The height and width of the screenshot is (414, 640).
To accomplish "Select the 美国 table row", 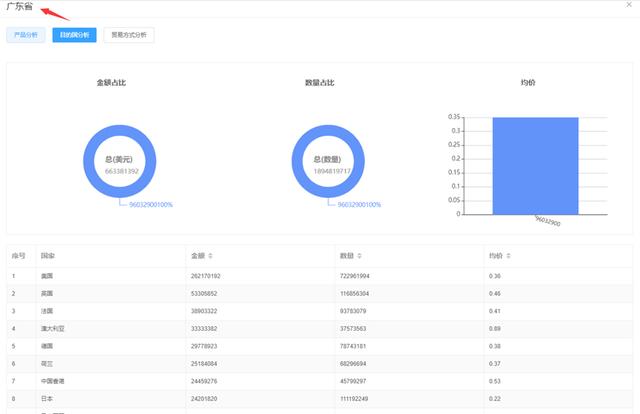I will point(47,275).
